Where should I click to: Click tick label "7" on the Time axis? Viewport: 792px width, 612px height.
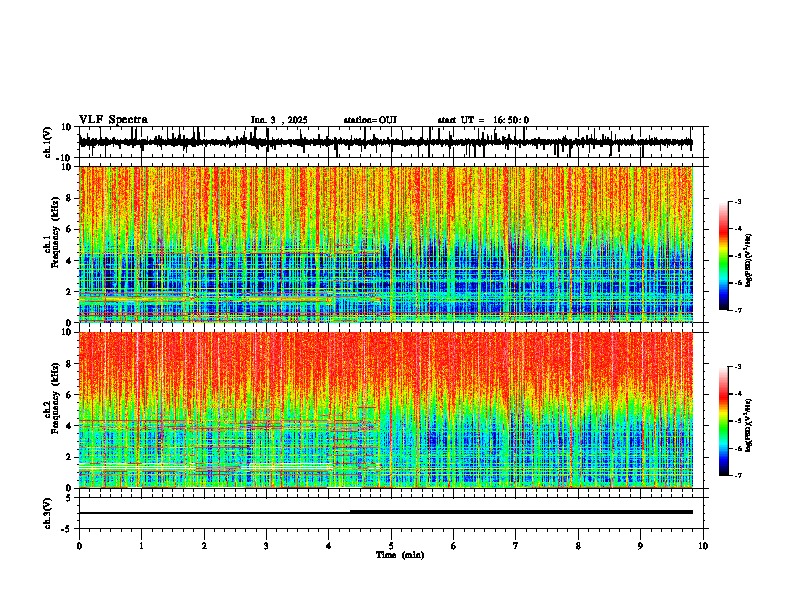516,546
